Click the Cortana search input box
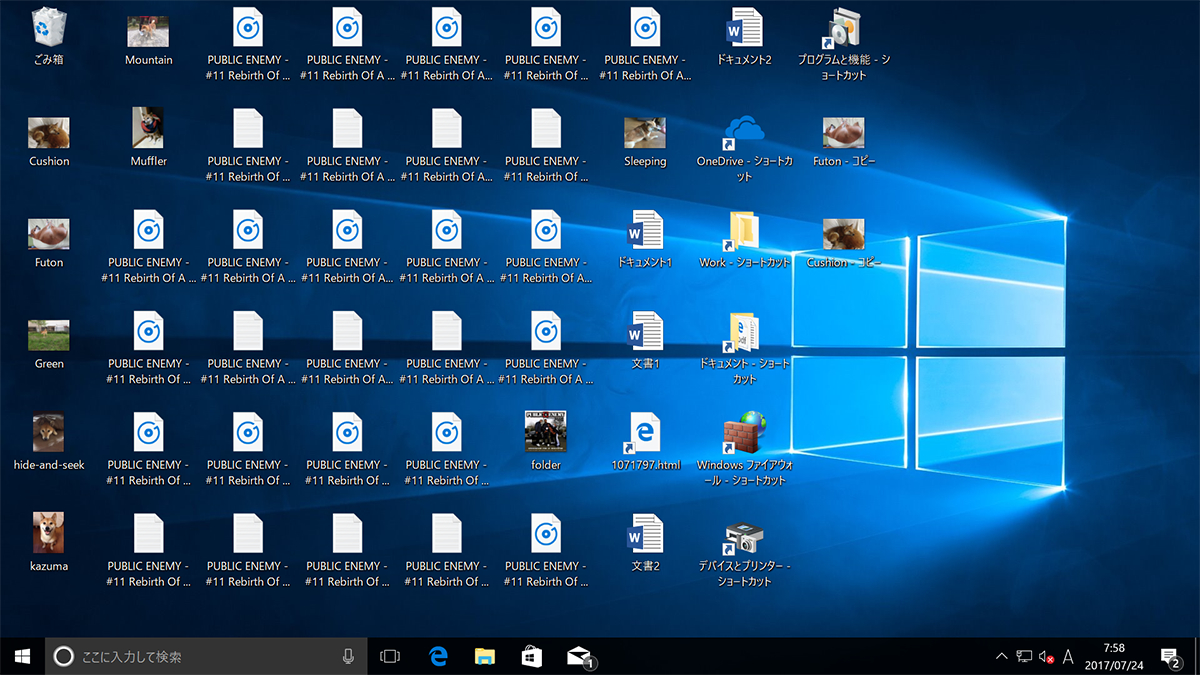The width and height of the screenshot is (1200, 675). click(x=200, y=656)
